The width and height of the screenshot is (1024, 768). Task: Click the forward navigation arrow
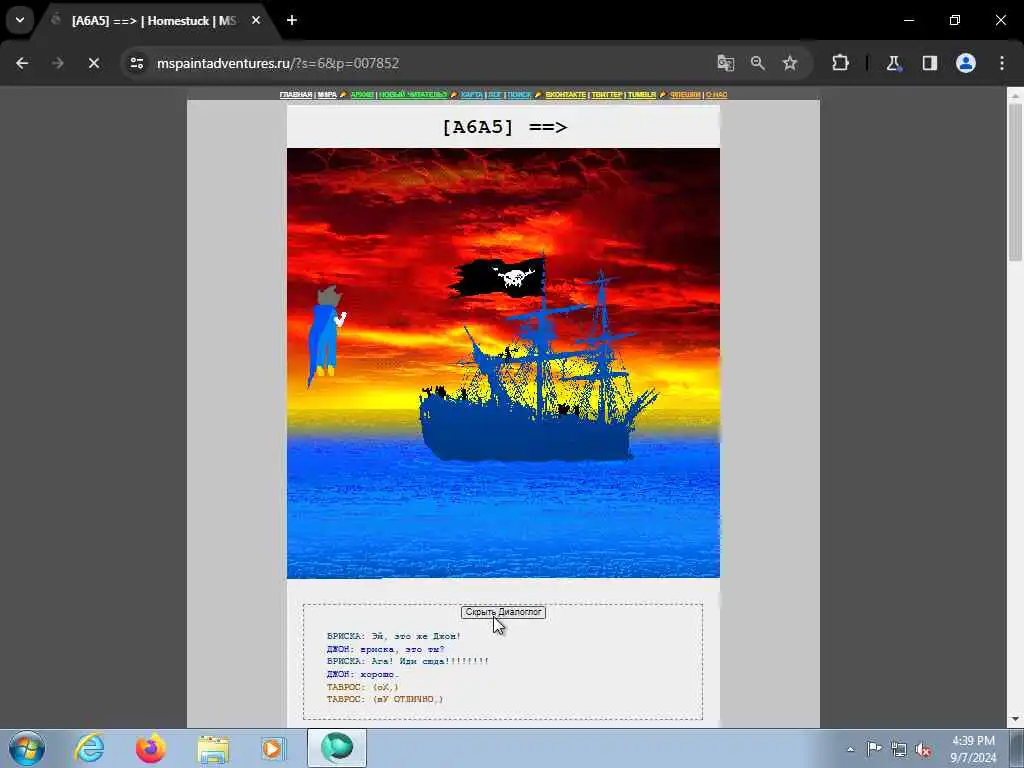point(57,63)
